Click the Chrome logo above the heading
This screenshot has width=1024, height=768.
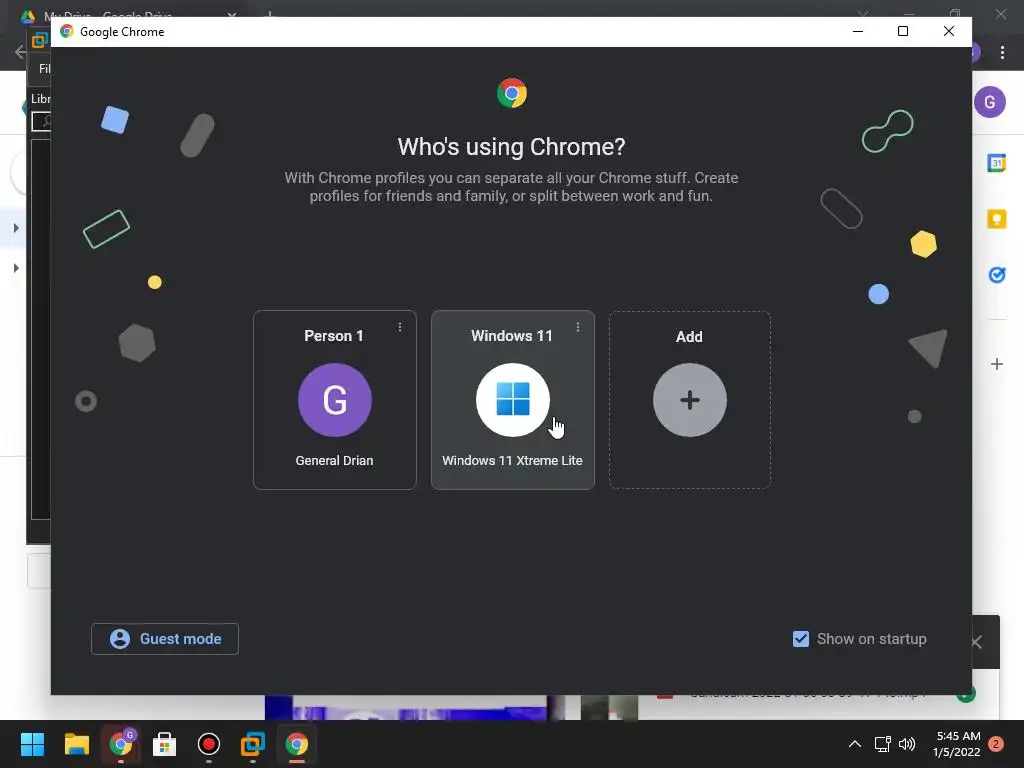[512, 93]
